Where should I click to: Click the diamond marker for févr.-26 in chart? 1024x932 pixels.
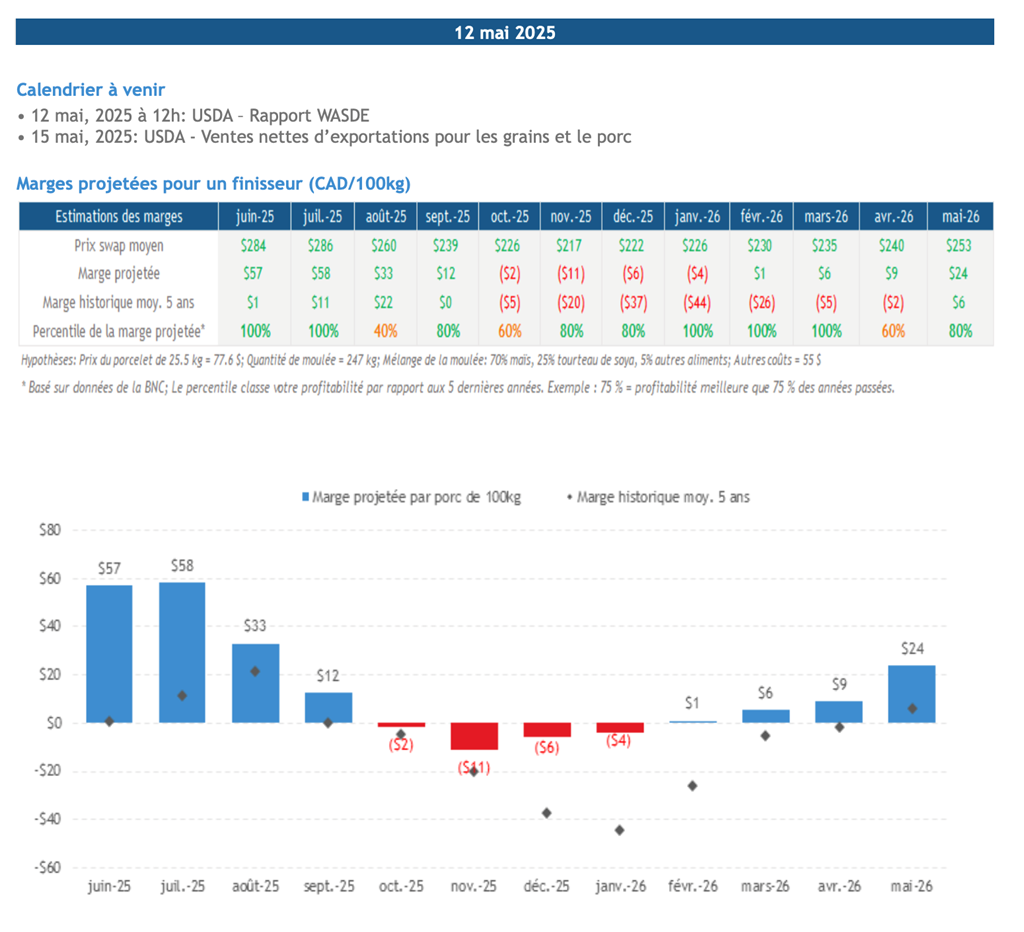692,786
